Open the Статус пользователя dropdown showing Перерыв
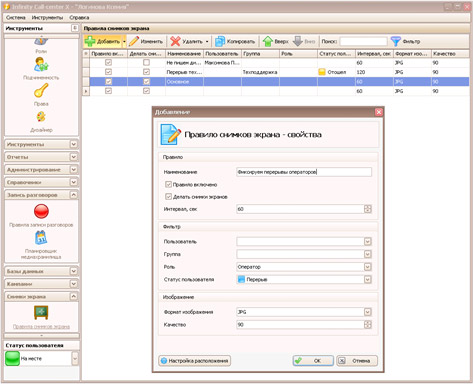 [x=367, y=280]
